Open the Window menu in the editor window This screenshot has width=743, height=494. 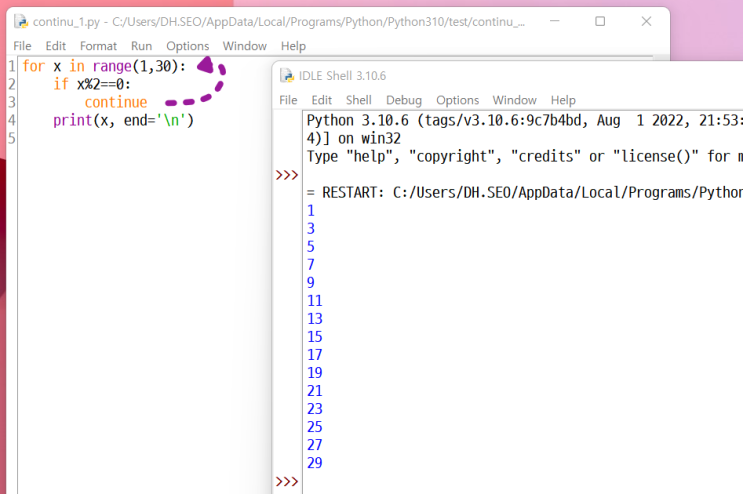tap(244, 46)
